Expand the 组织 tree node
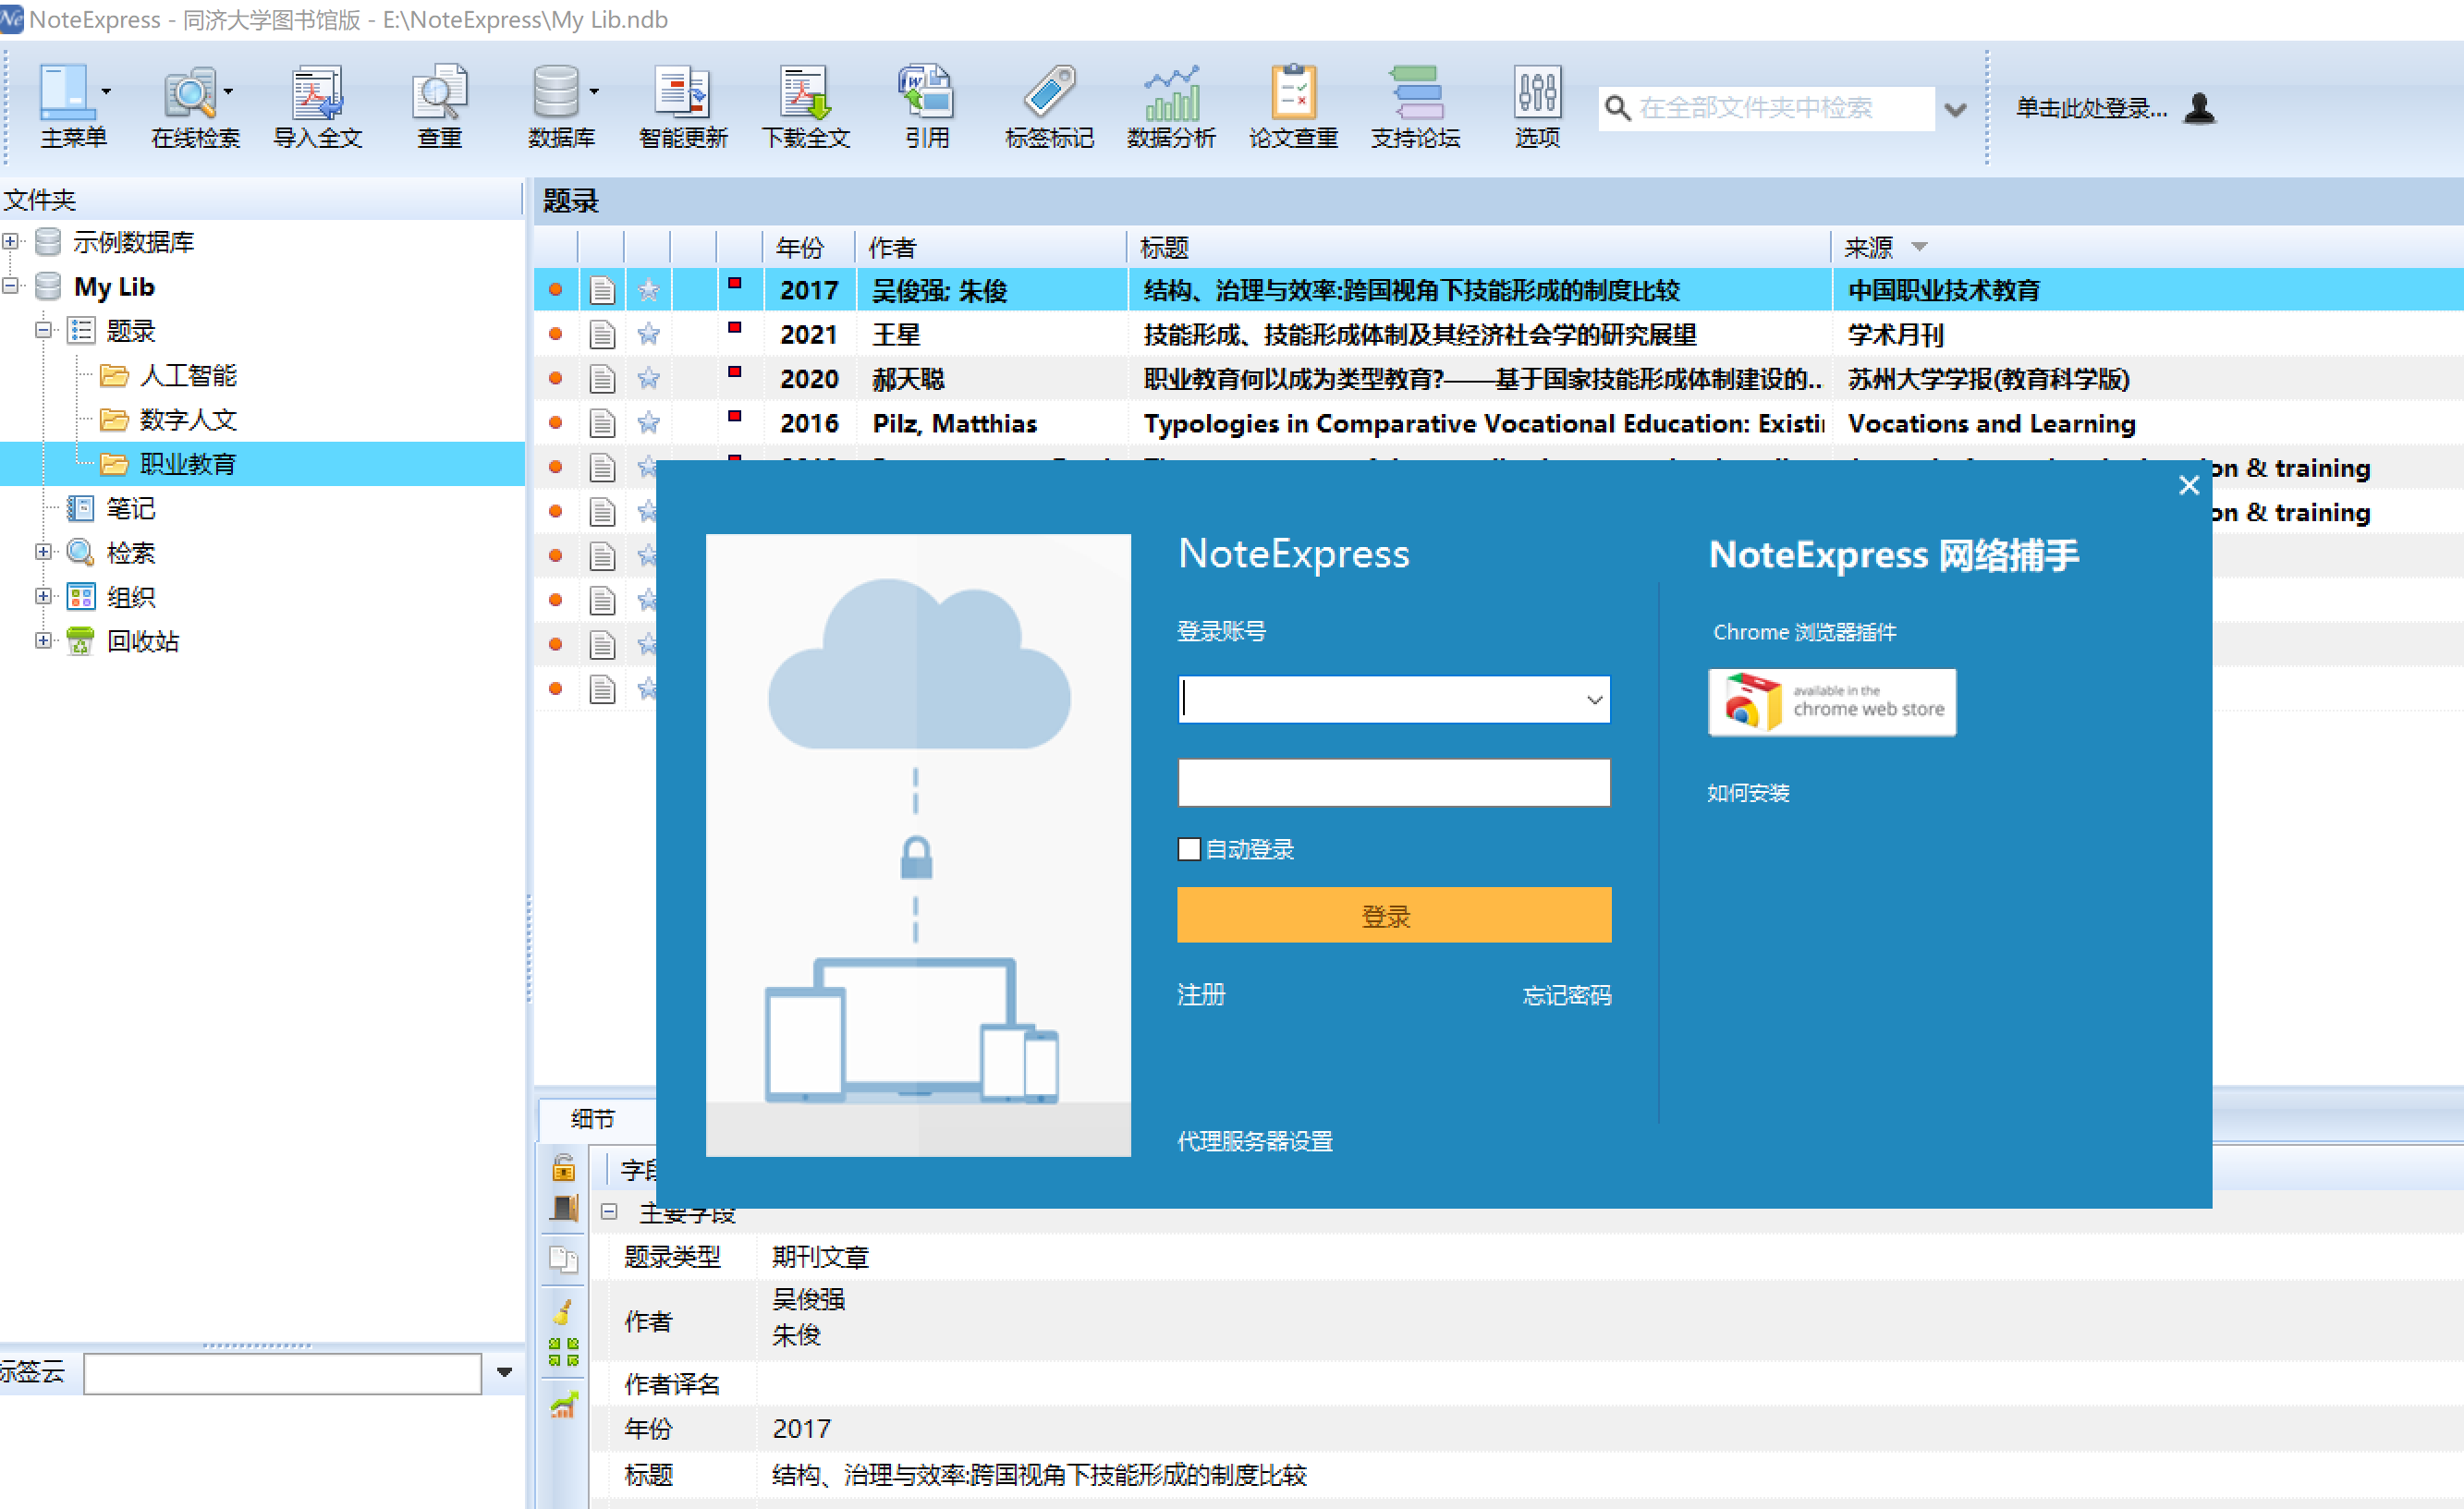 point(43,596)
